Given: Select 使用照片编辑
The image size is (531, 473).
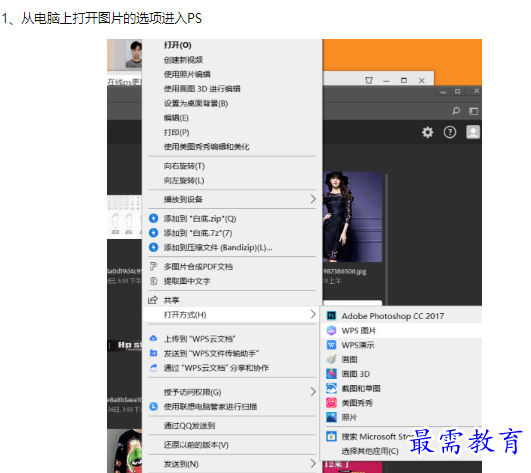Looking at the screenshot, I should tap(187, 74).
